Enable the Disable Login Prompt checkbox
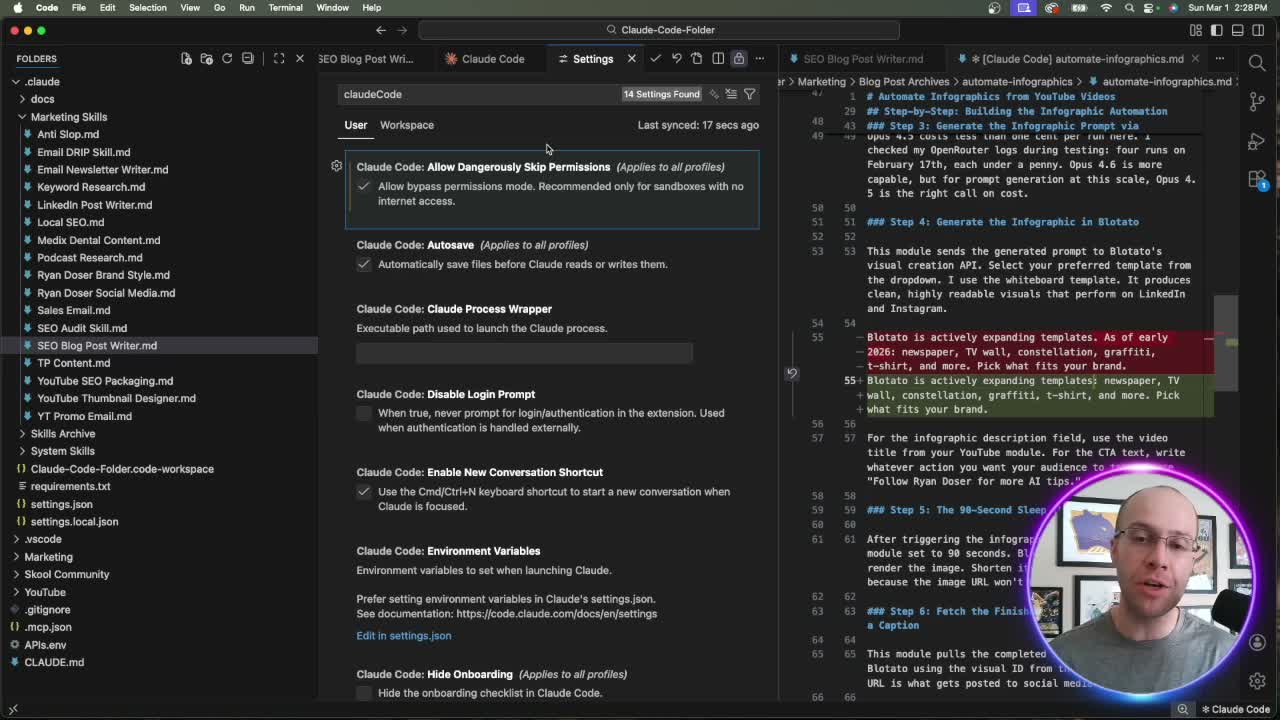 [x=364, y=413]
